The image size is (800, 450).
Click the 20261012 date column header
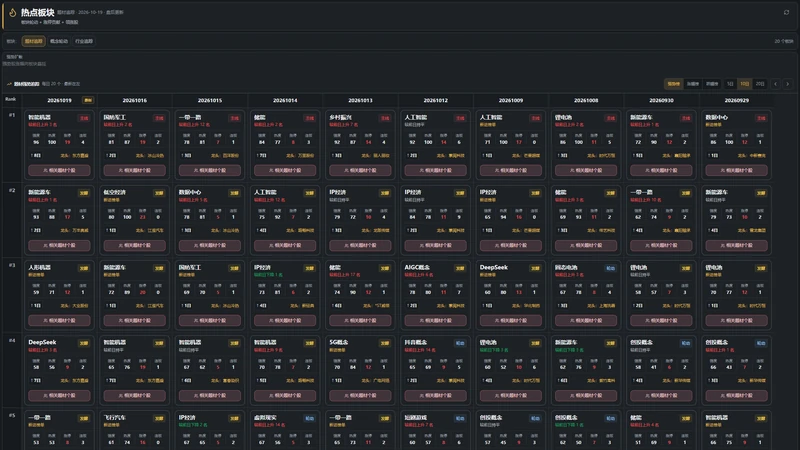[x=436, y=101]
